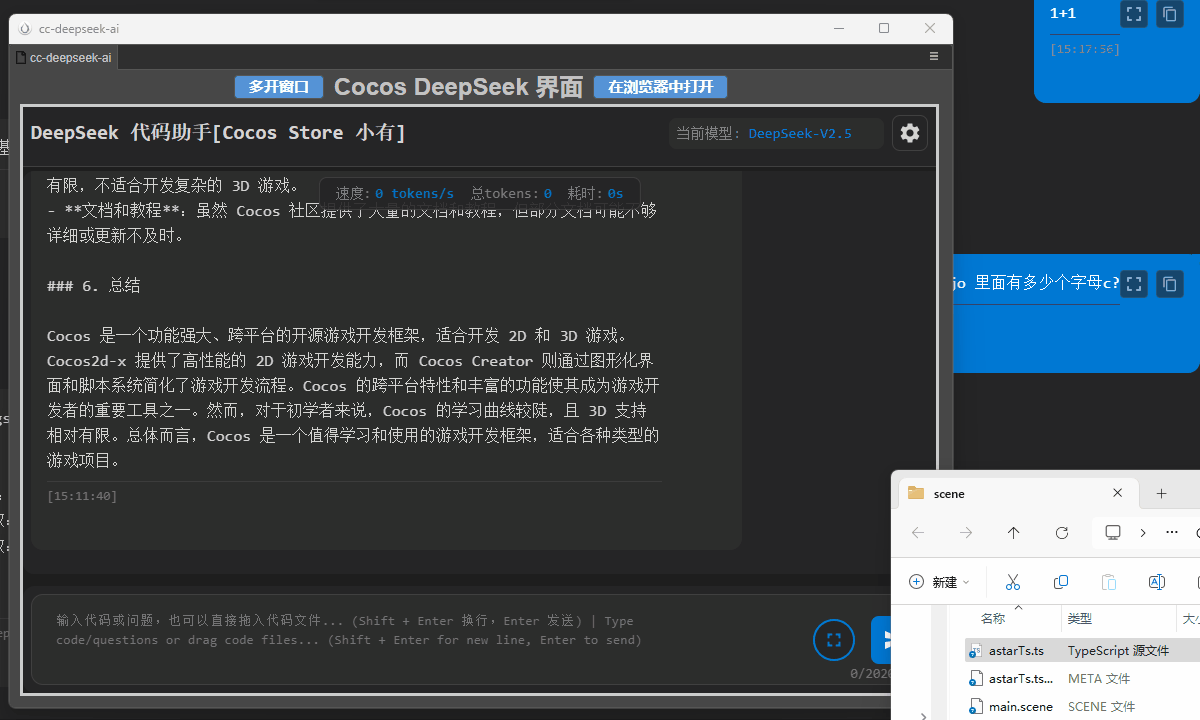Expand the '1+1' message bubble fullscreen
The width and height of the screenshot is (1200, 720).
pos(1133,14)
